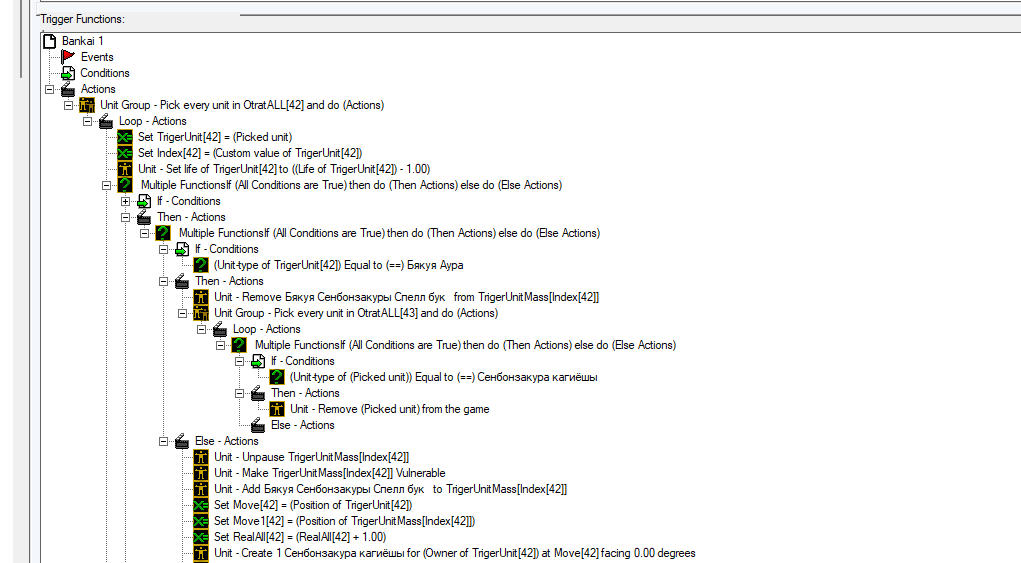This screenshot has width=1021, height=563.
Task: Collapse the innermost Multiple Functions If node
Action: tap(221, 346)
